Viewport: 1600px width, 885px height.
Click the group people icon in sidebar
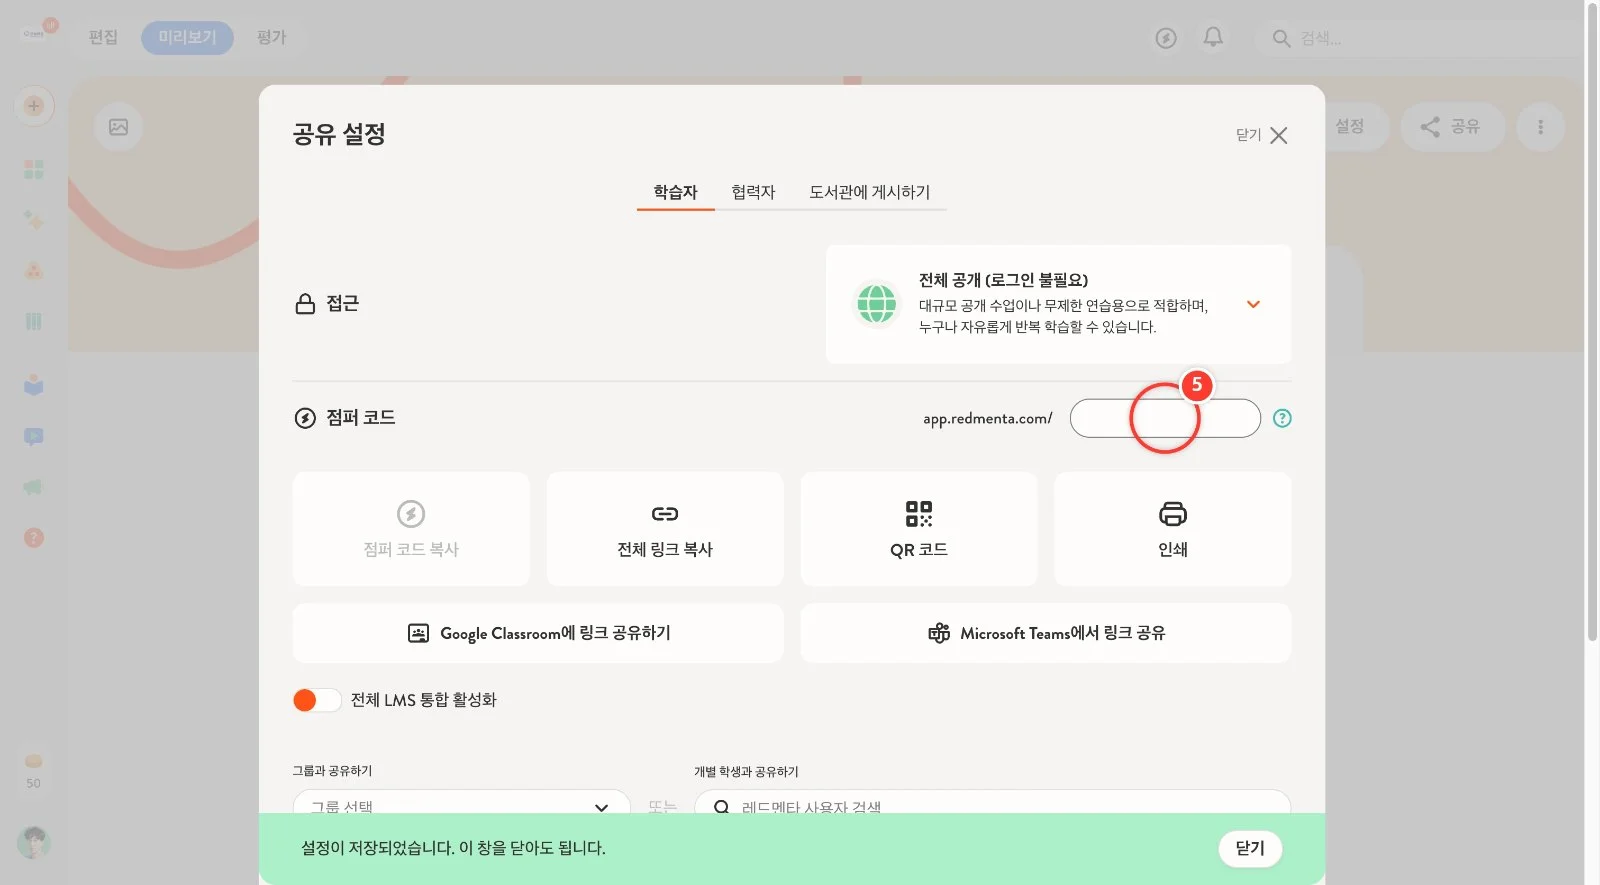[x=34, y=271]
